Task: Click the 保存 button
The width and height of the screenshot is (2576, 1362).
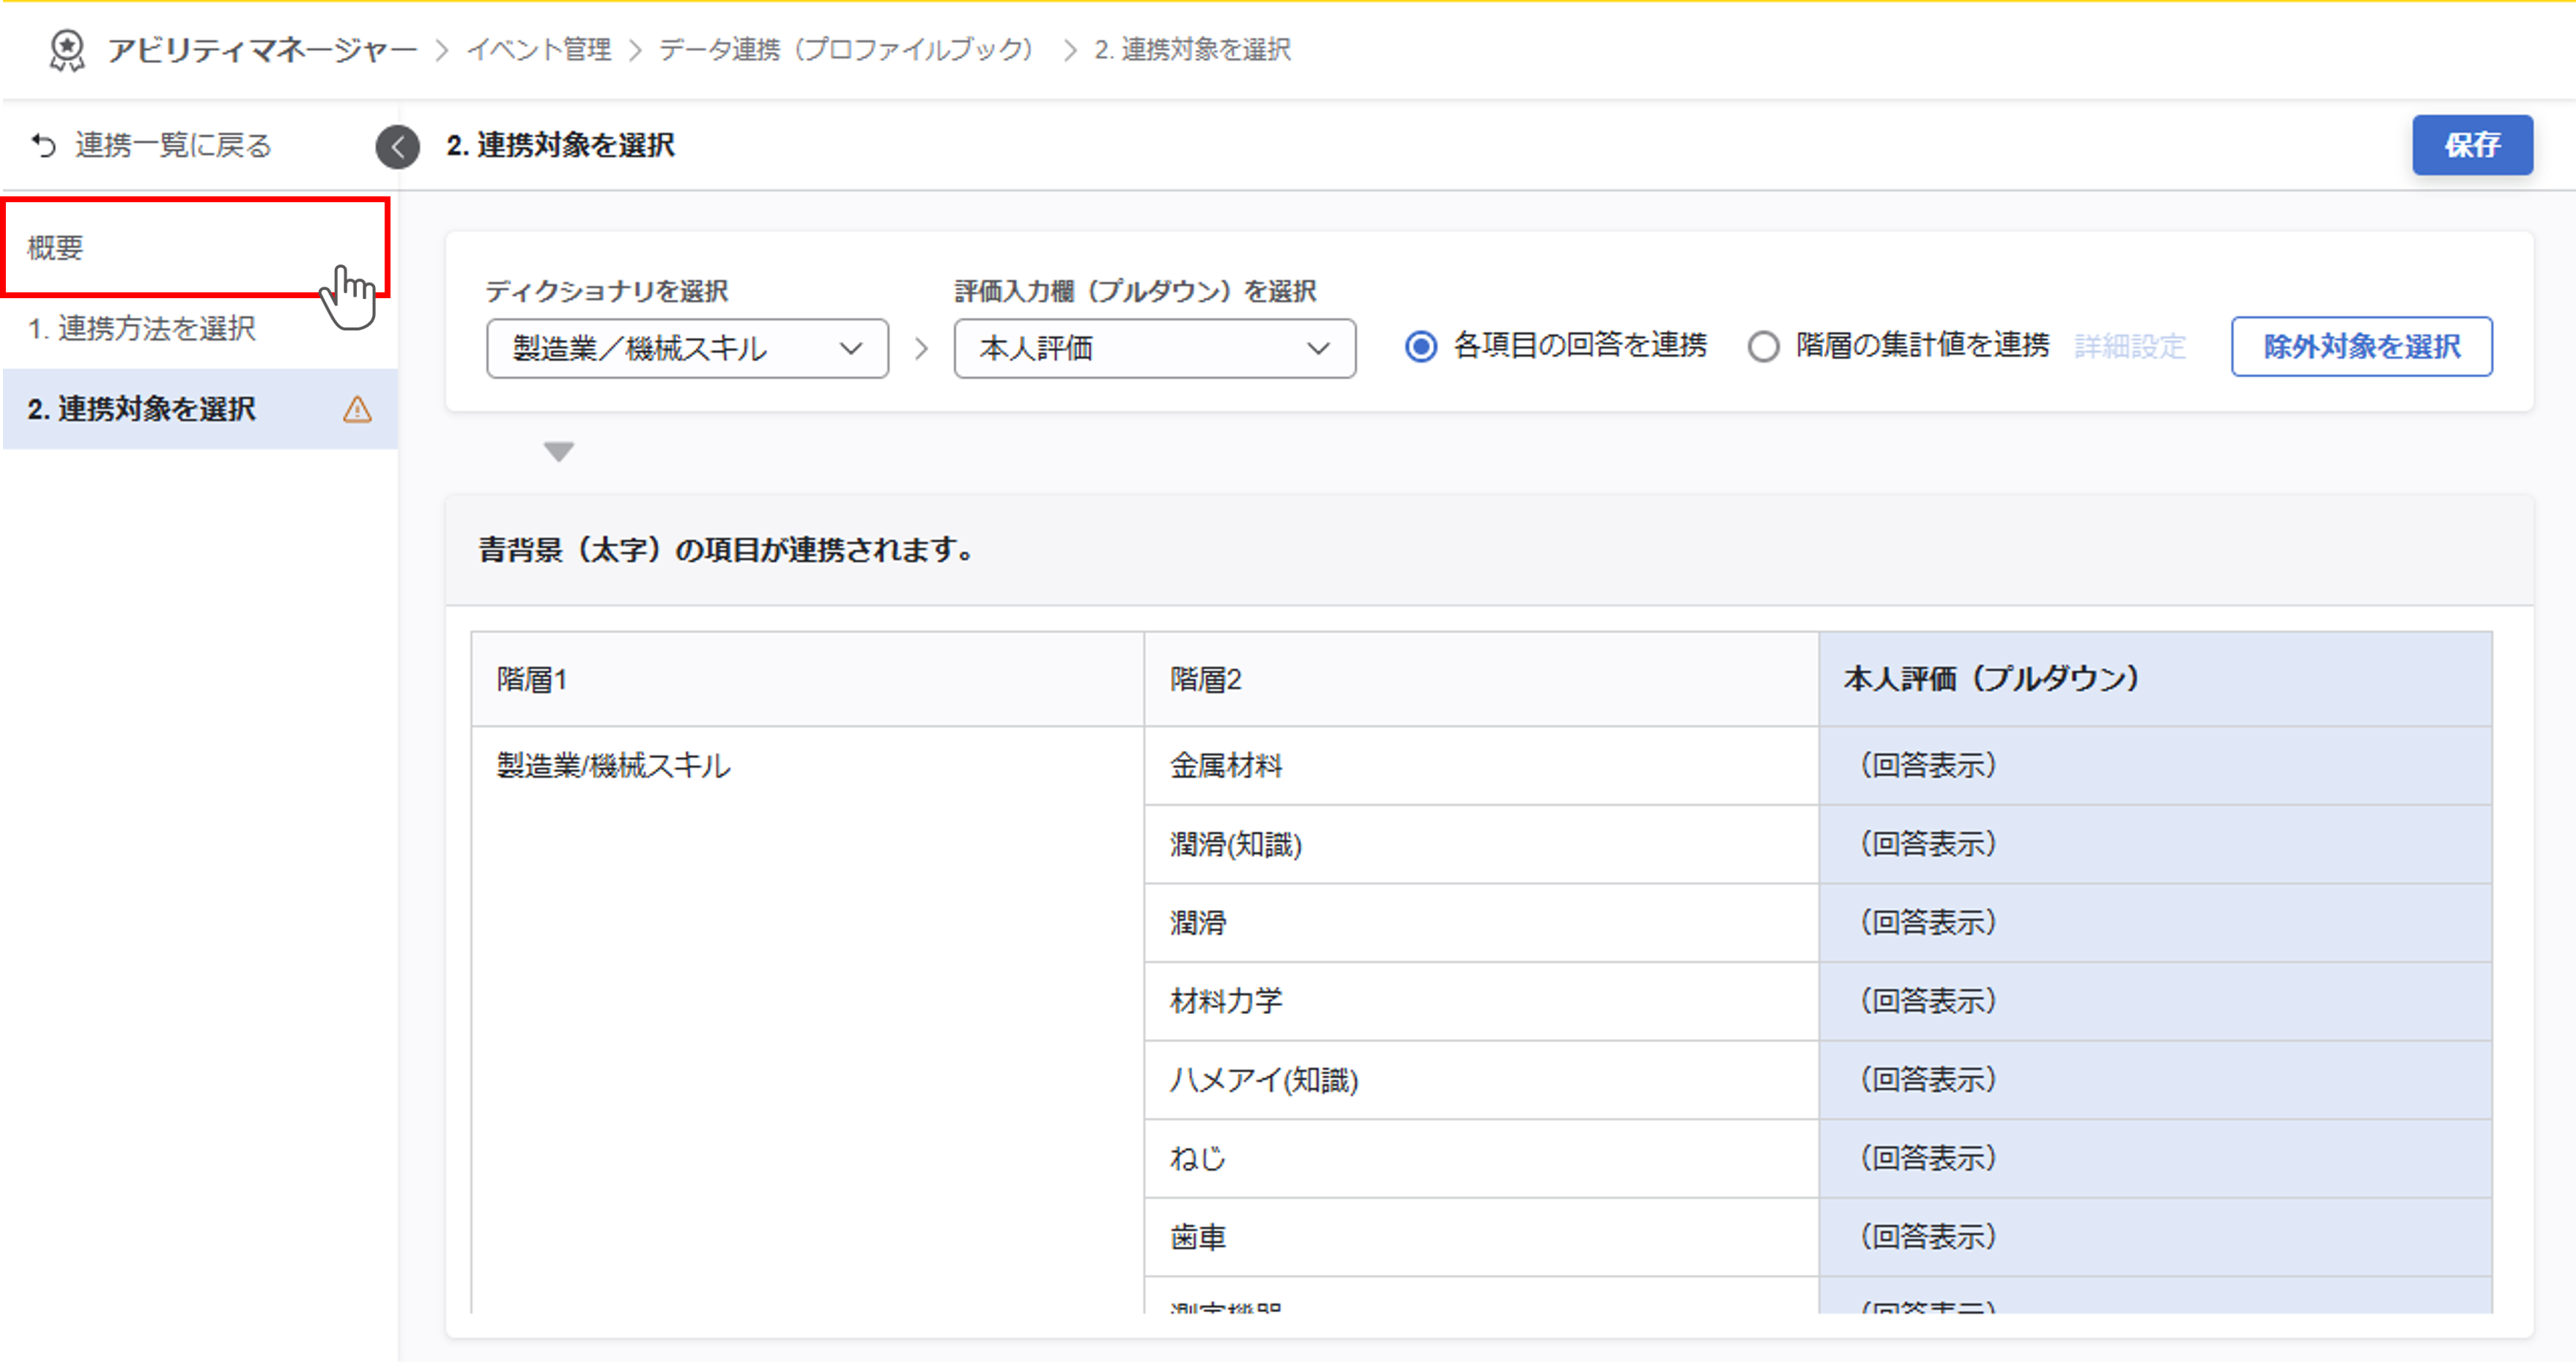Action: [x=2471, y=146]
